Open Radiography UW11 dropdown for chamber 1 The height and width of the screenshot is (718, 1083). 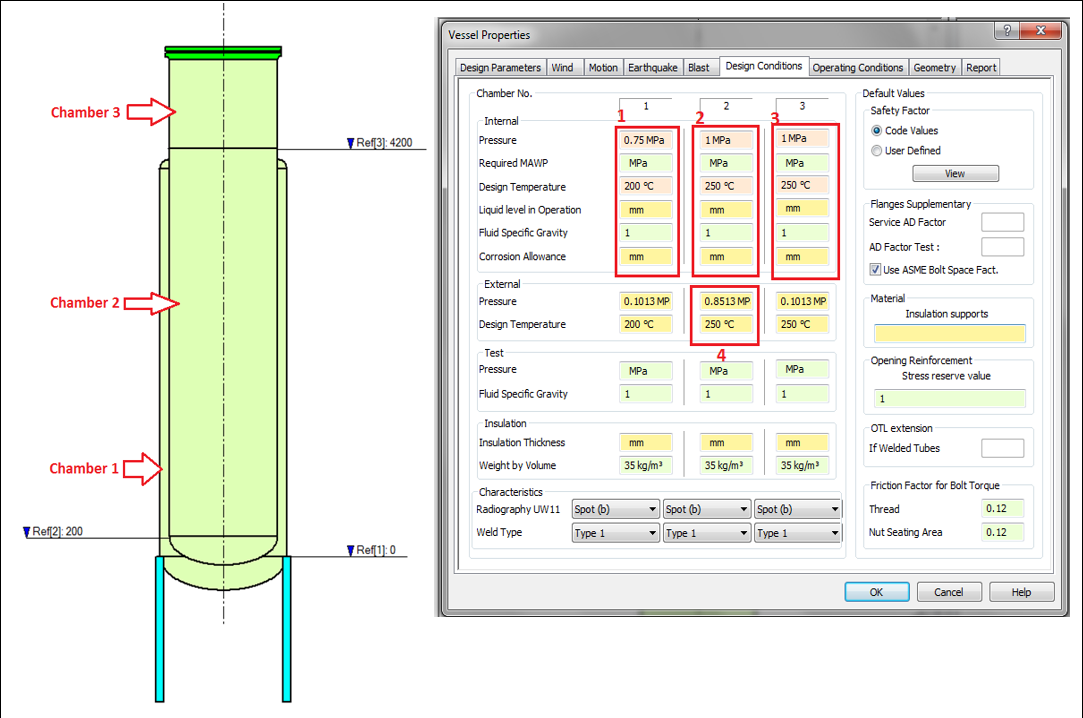(x=615, y=510)
